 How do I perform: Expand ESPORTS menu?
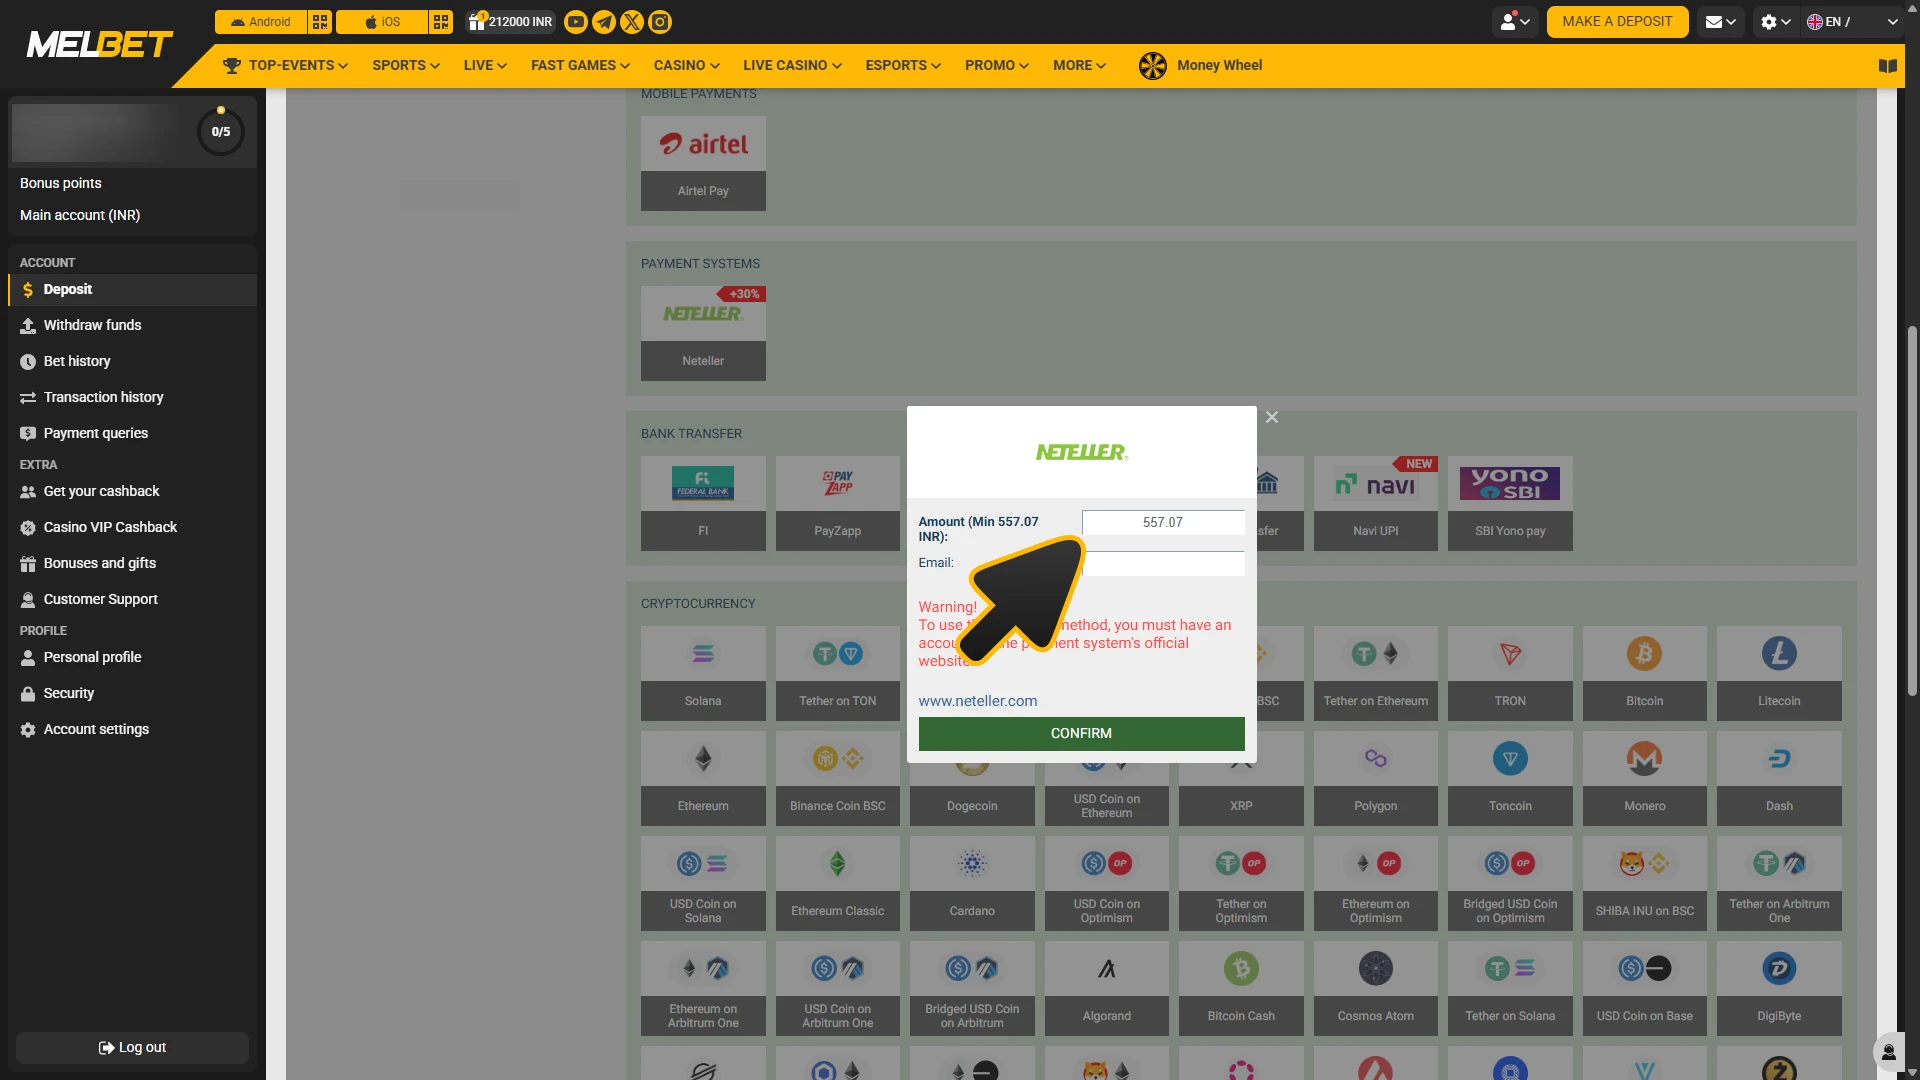tap(903, 66)
